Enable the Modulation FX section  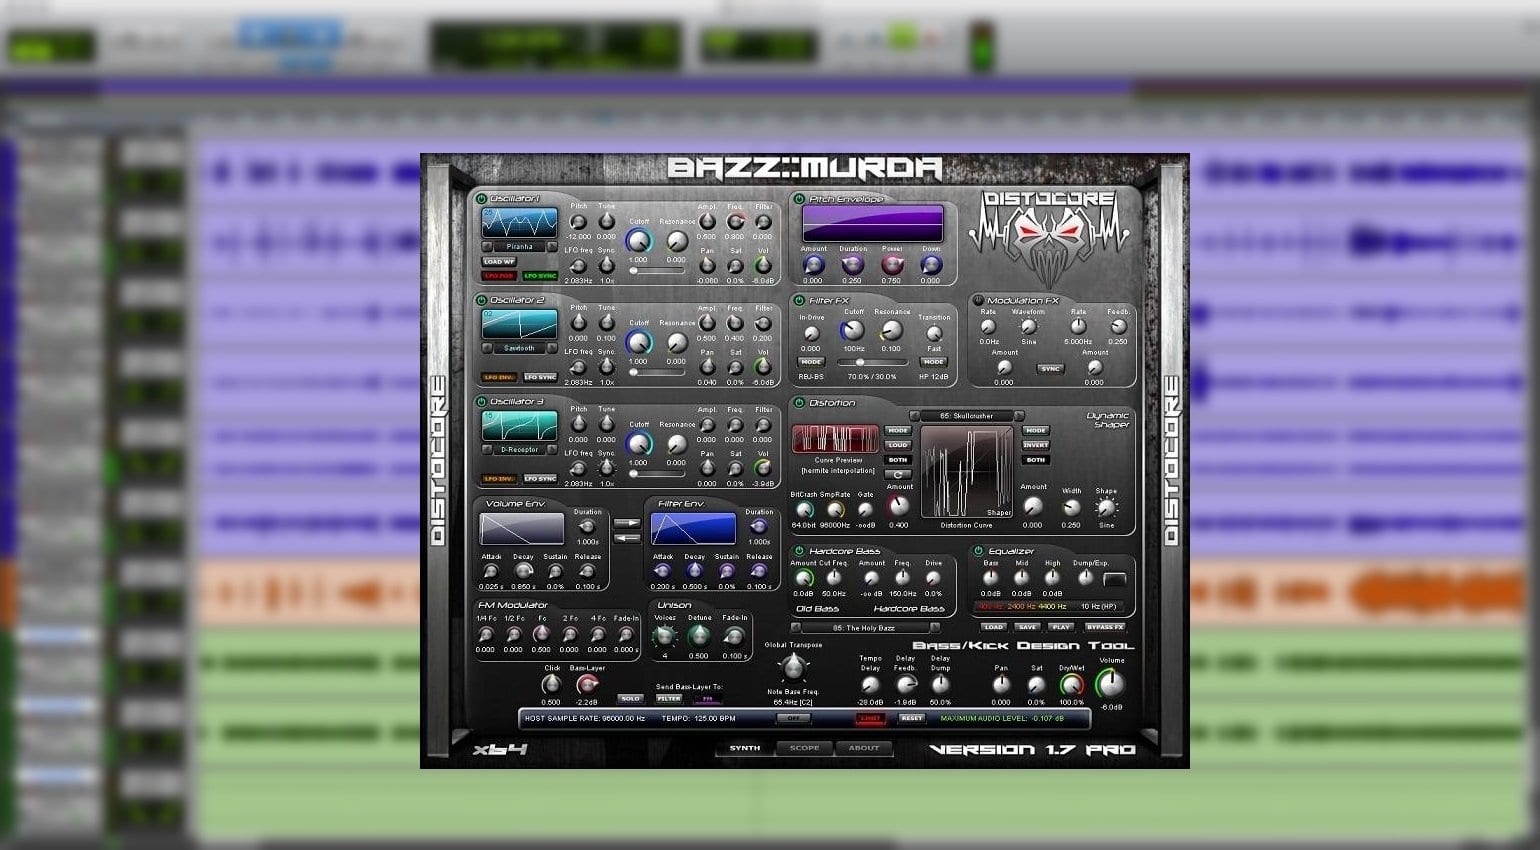click(977, 300)
